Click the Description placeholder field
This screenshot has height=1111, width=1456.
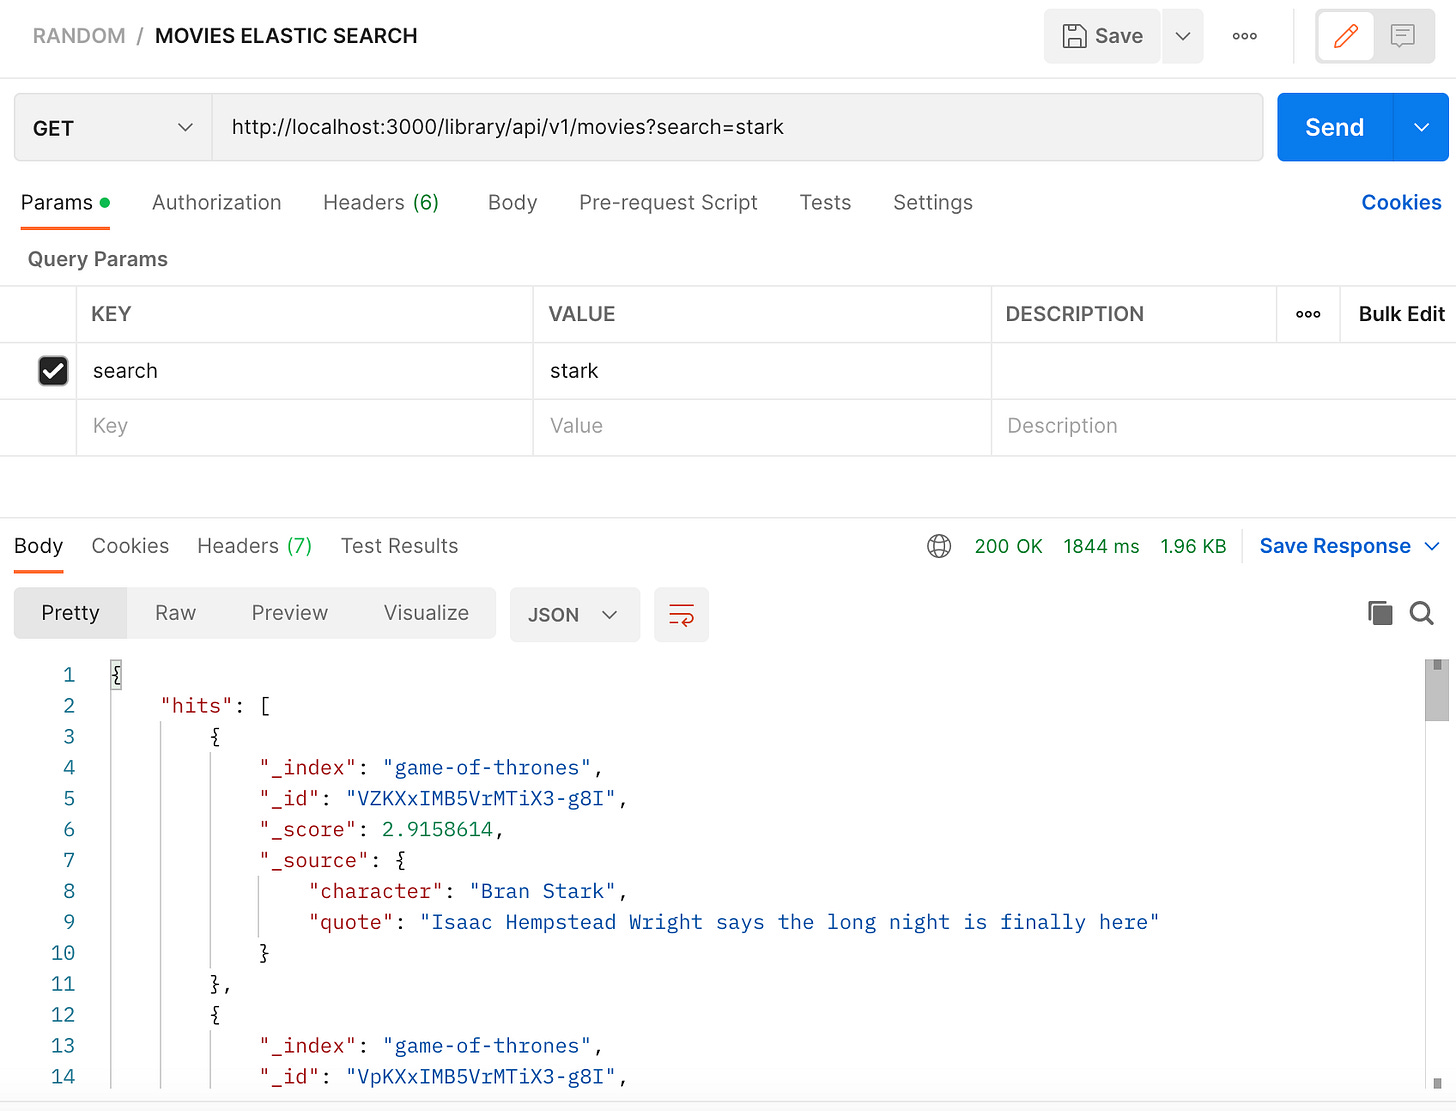1223,427
